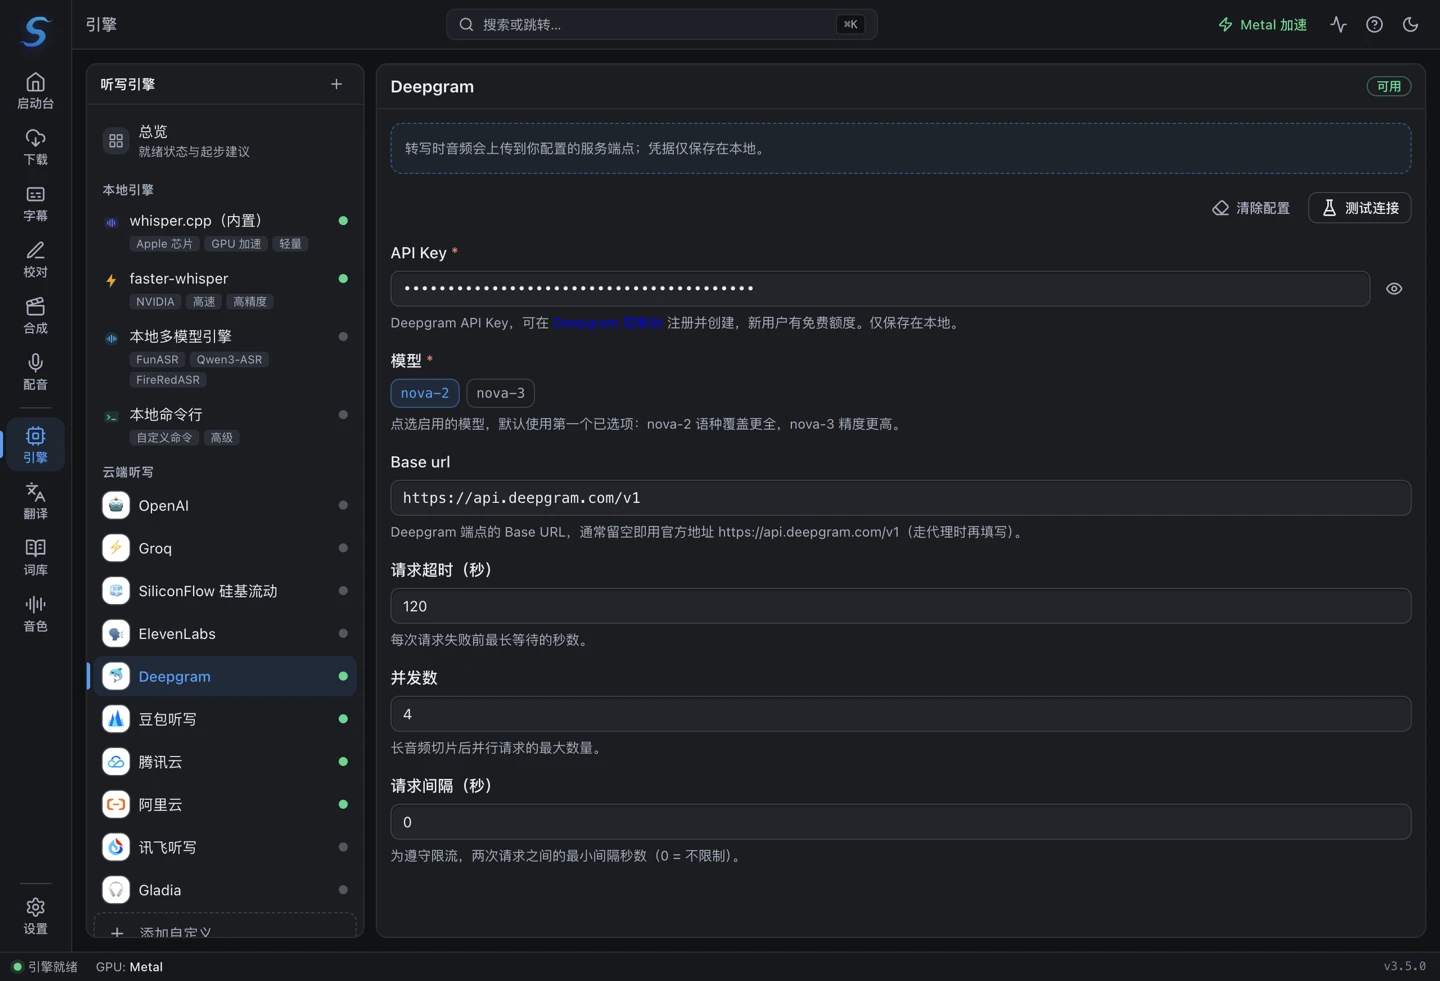
Task: Click the 请求间隔 field showing 0
Action: click(x=900, y=822)
